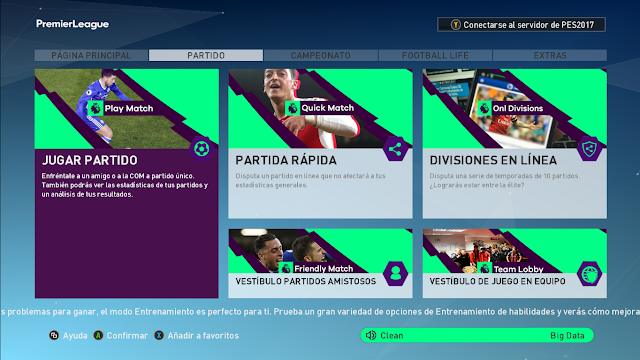640x360 pixels.
Task: Click the Premier League lion badge next to Team Lobby
Action: click(484, 268)
